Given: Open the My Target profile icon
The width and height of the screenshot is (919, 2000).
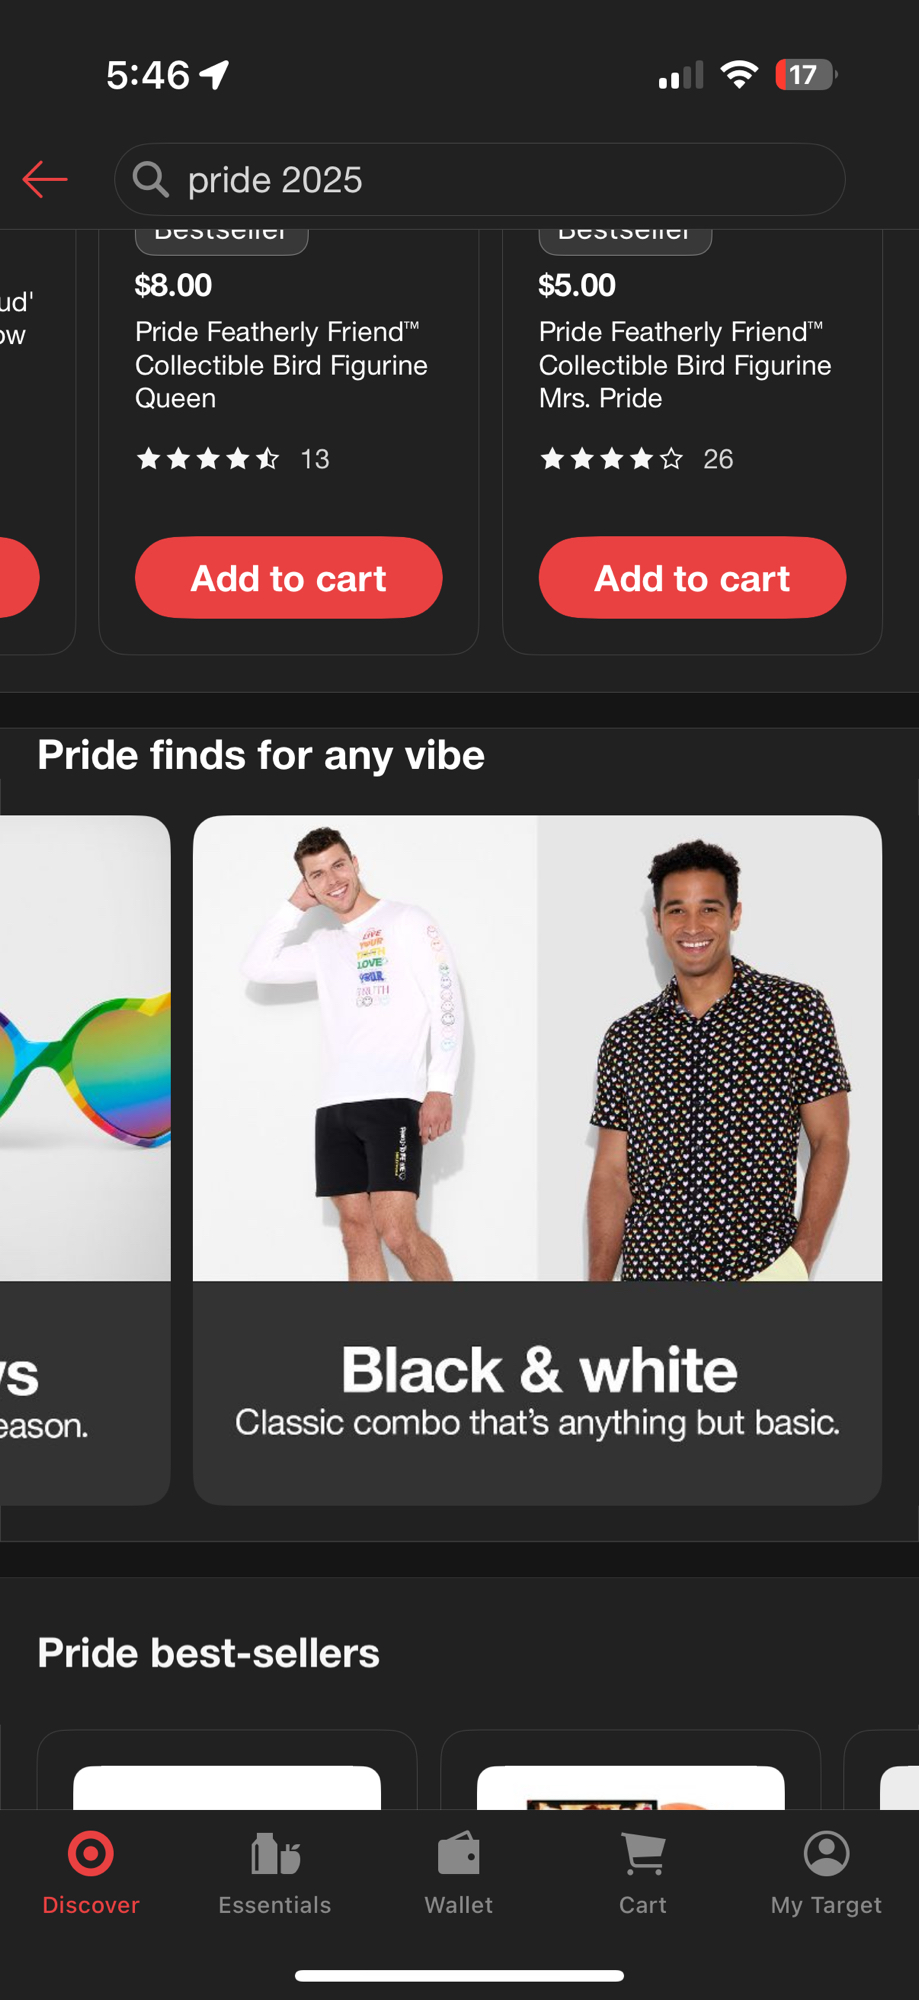Looking at the screenshot, I should pyautogui.click(x=827, y=1854).
